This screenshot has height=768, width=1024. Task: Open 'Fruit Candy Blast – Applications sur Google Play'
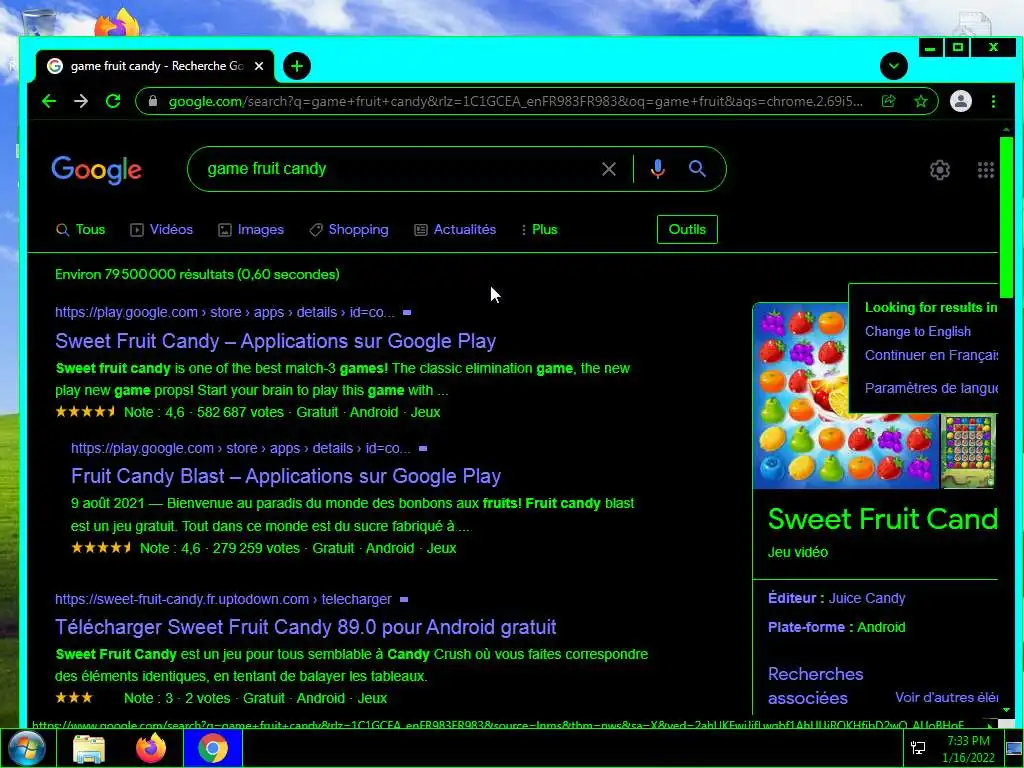click(286, 476)
